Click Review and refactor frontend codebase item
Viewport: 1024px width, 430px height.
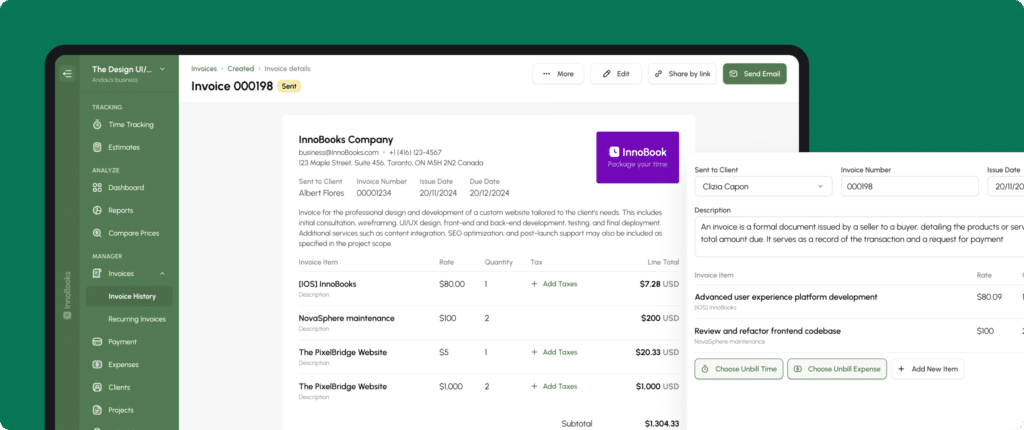click(x=767, y=331)
